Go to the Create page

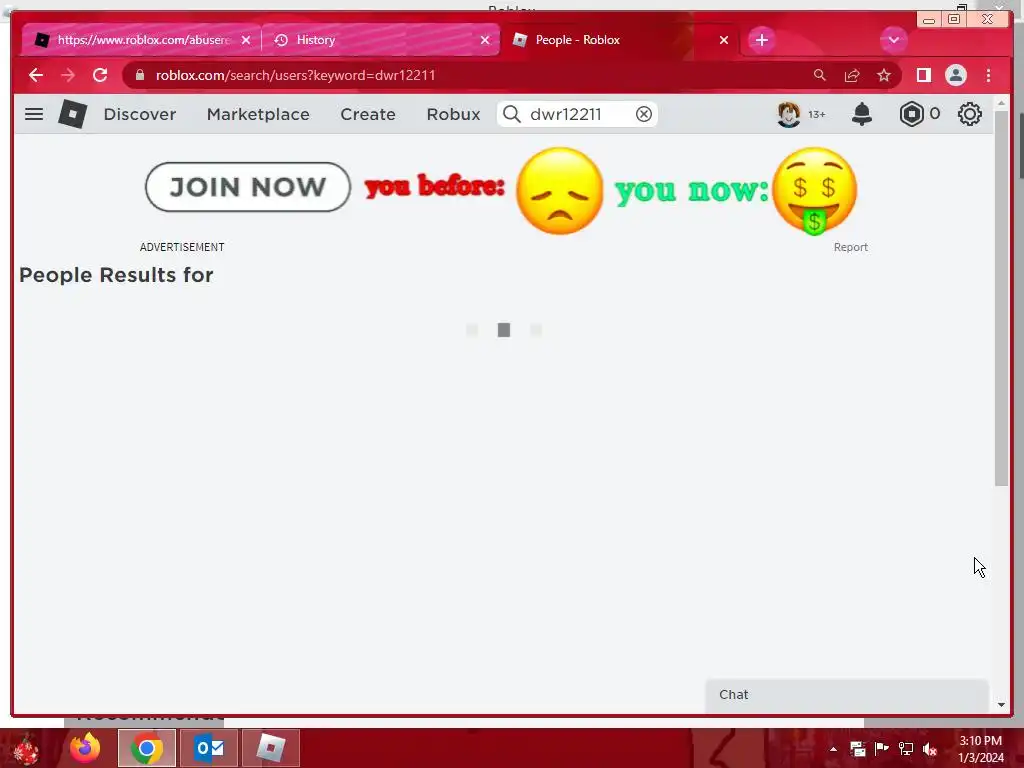(x=368, y=114)
